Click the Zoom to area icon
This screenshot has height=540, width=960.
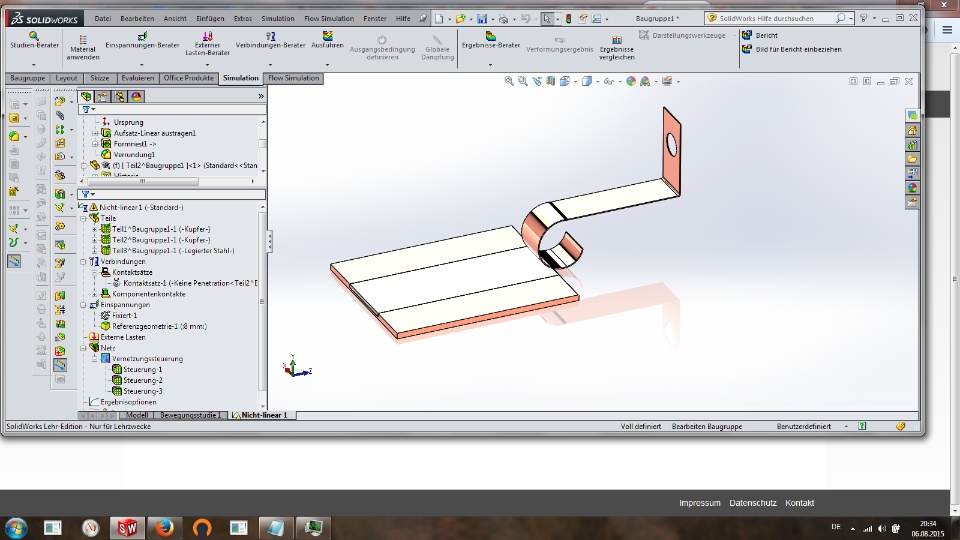coord(522,81)
